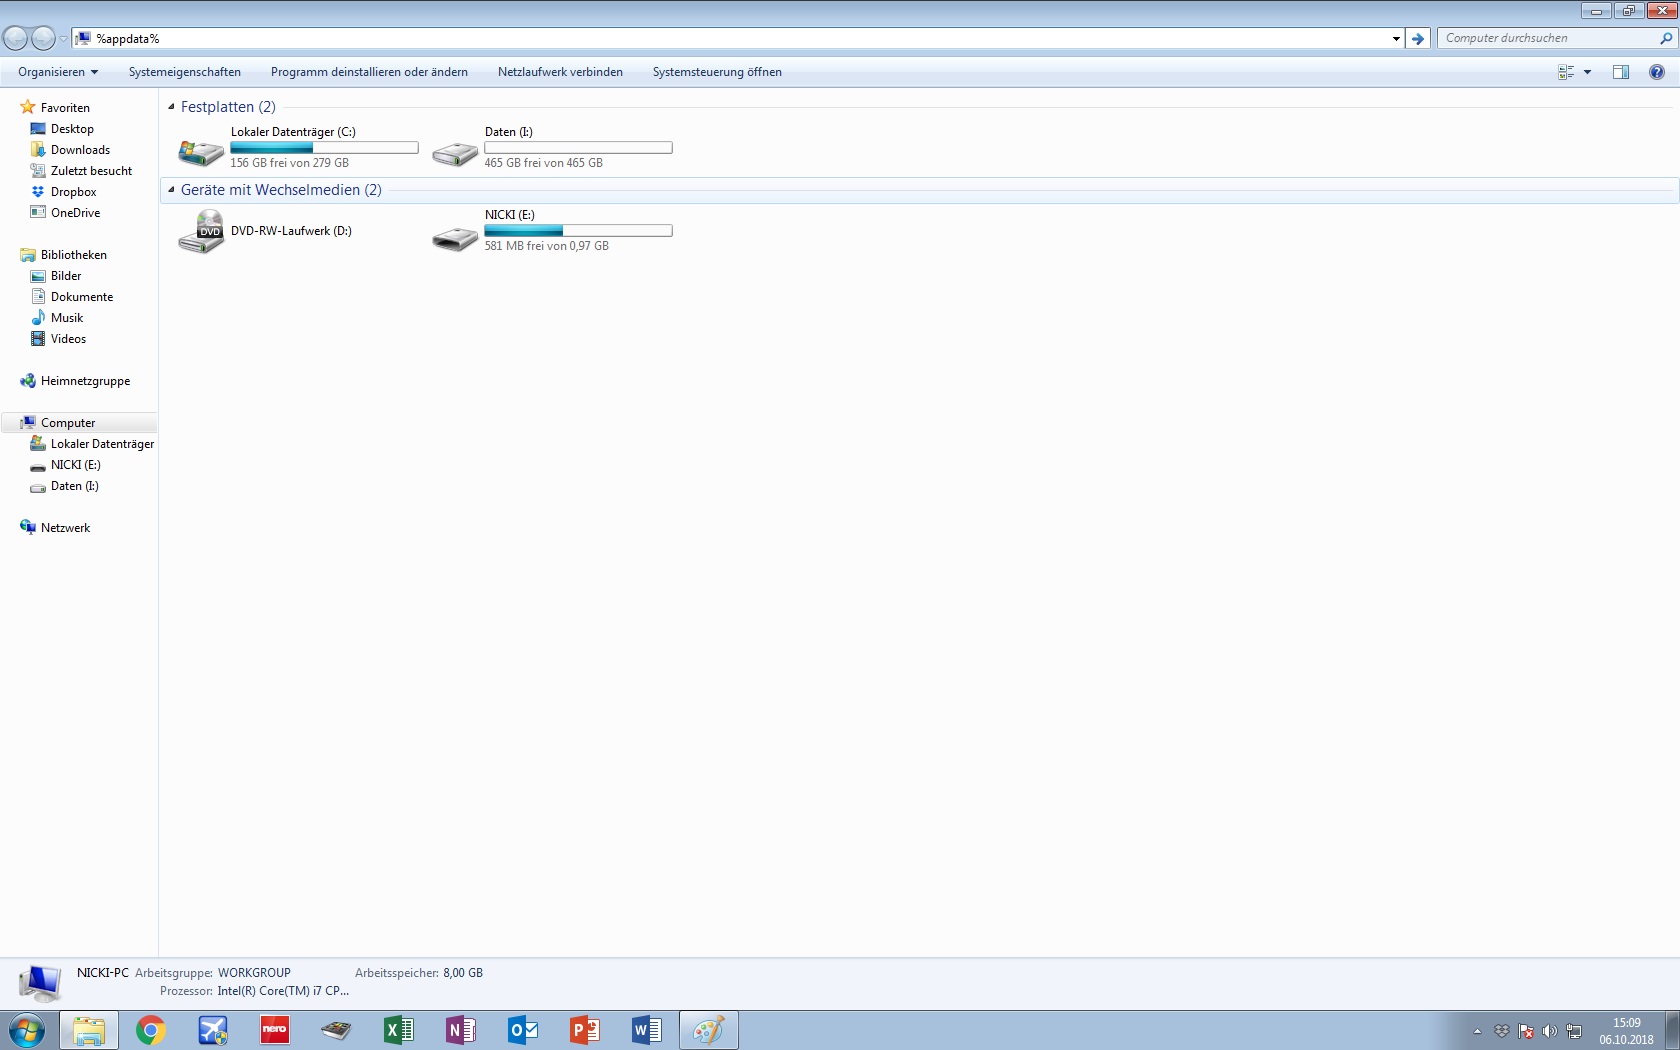The image size is (1680, 1050).
Task: Open the DVD-RW-Laufwerk (D:) drive
Action: [x=201, y=232]
